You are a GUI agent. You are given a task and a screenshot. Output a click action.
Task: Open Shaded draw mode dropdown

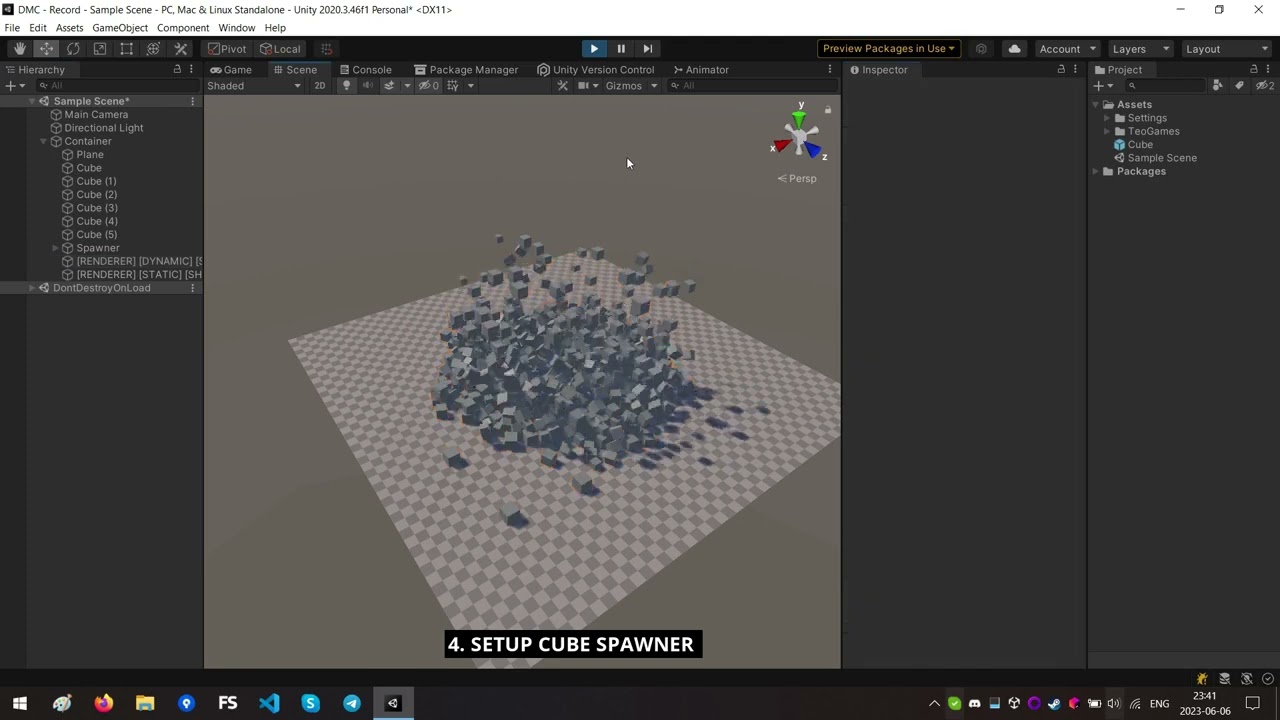[254, 86]
